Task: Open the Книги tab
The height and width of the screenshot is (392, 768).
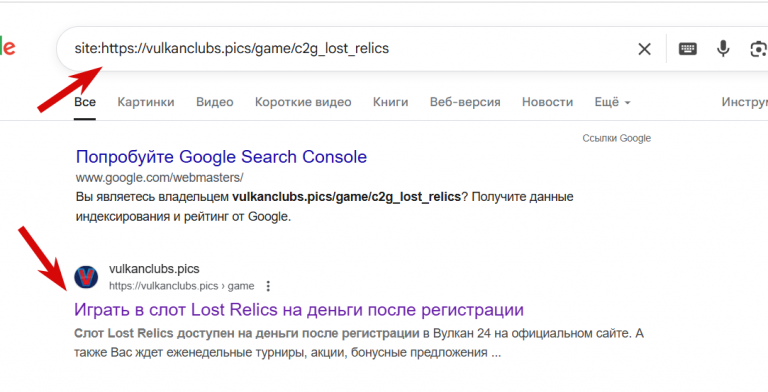Action: tap(390, 102)
